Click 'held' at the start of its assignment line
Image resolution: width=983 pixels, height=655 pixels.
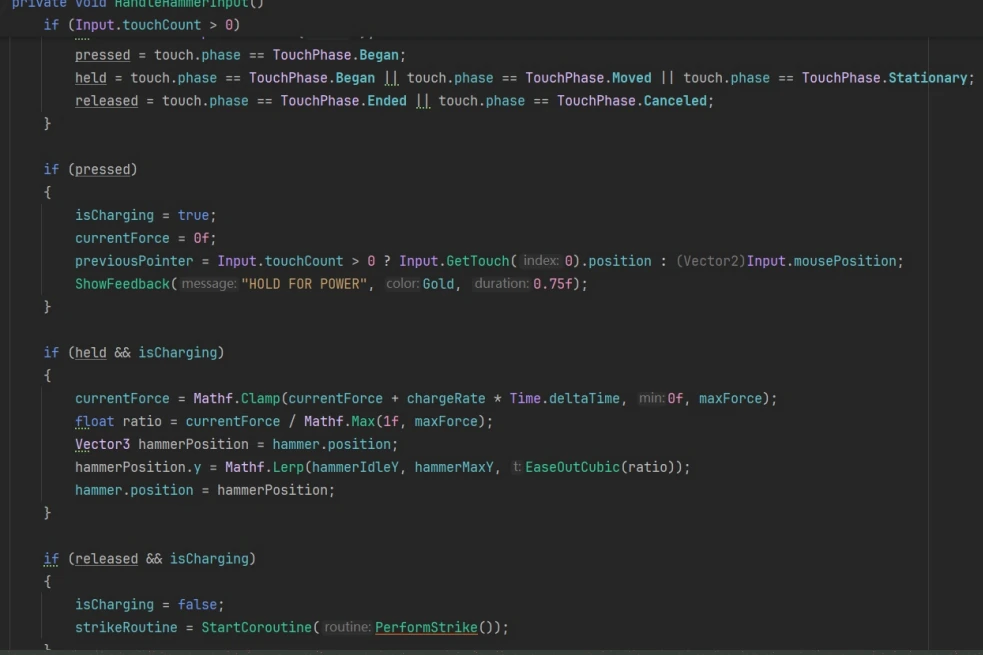click(91, 78)
